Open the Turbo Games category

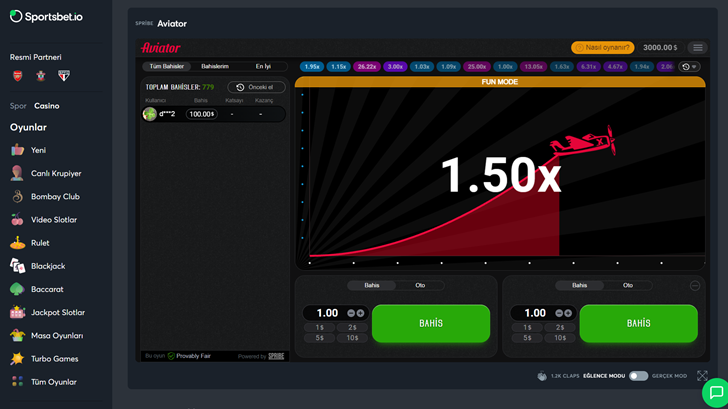(44, 359)
